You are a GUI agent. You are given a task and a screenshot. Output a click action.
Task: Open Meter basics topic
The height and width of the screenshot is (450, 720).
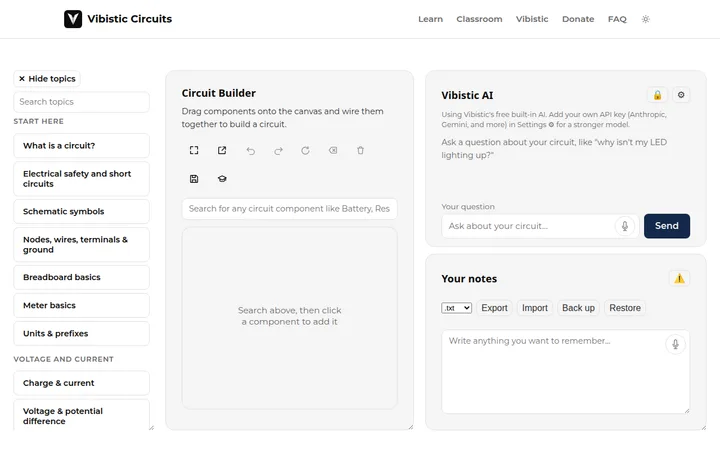coord(81,305)
